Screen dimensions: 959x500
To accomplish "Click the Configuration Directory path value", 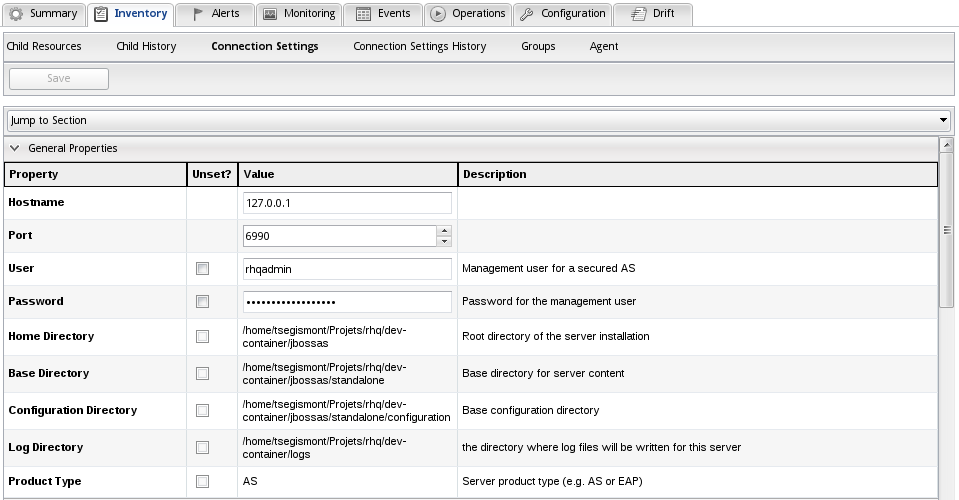I will click(346, 411).
